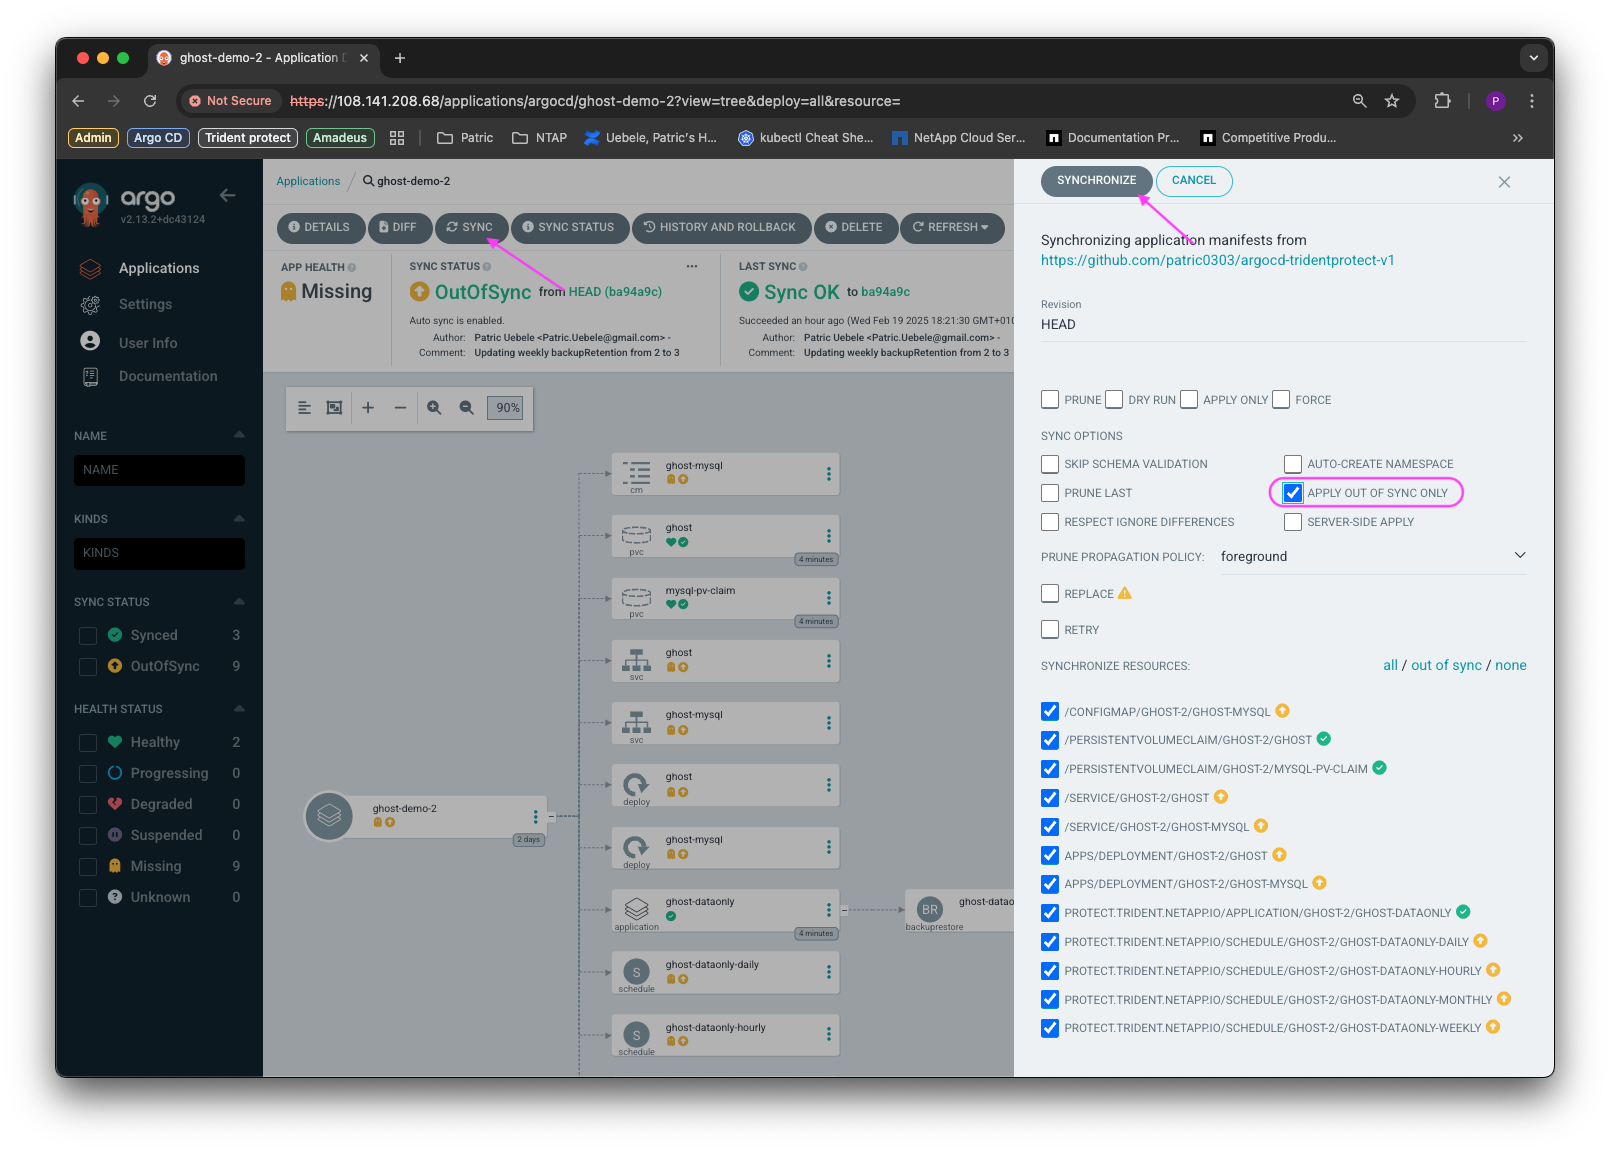Image resolution: width=1610 pixels, height=1151 pixels.
Task: Select 'out of sync' resources link
Action: coord(1446,665)
